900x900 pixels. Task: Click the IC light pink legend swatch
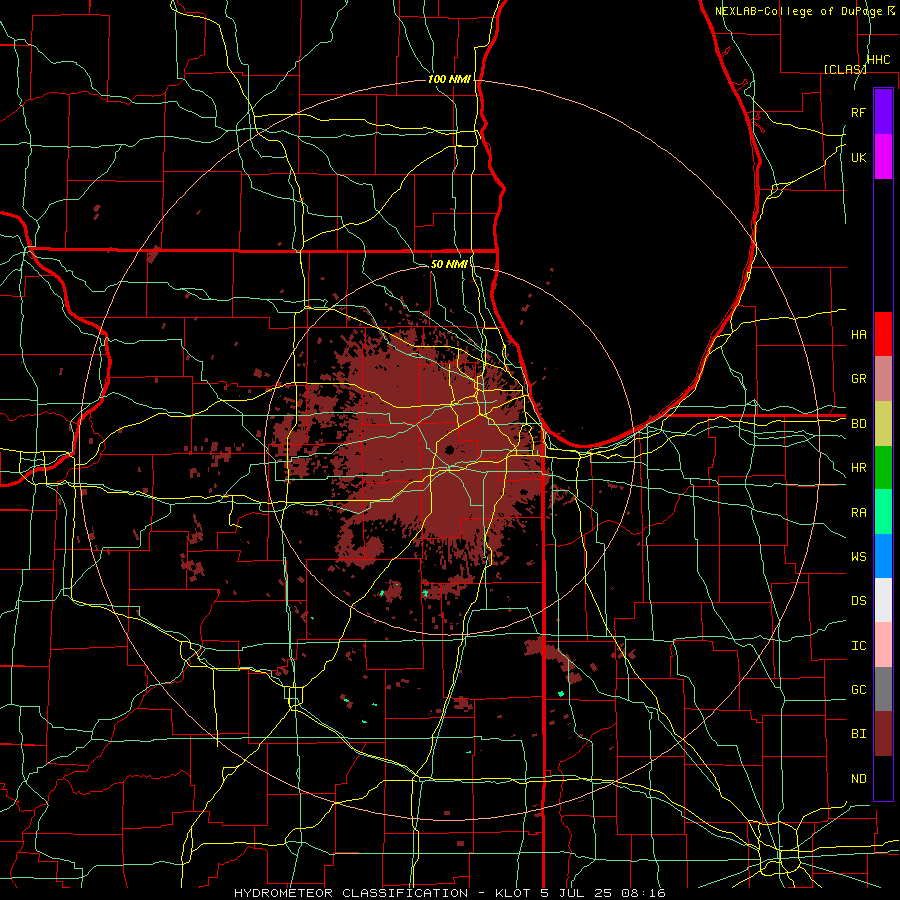(883, 645)
